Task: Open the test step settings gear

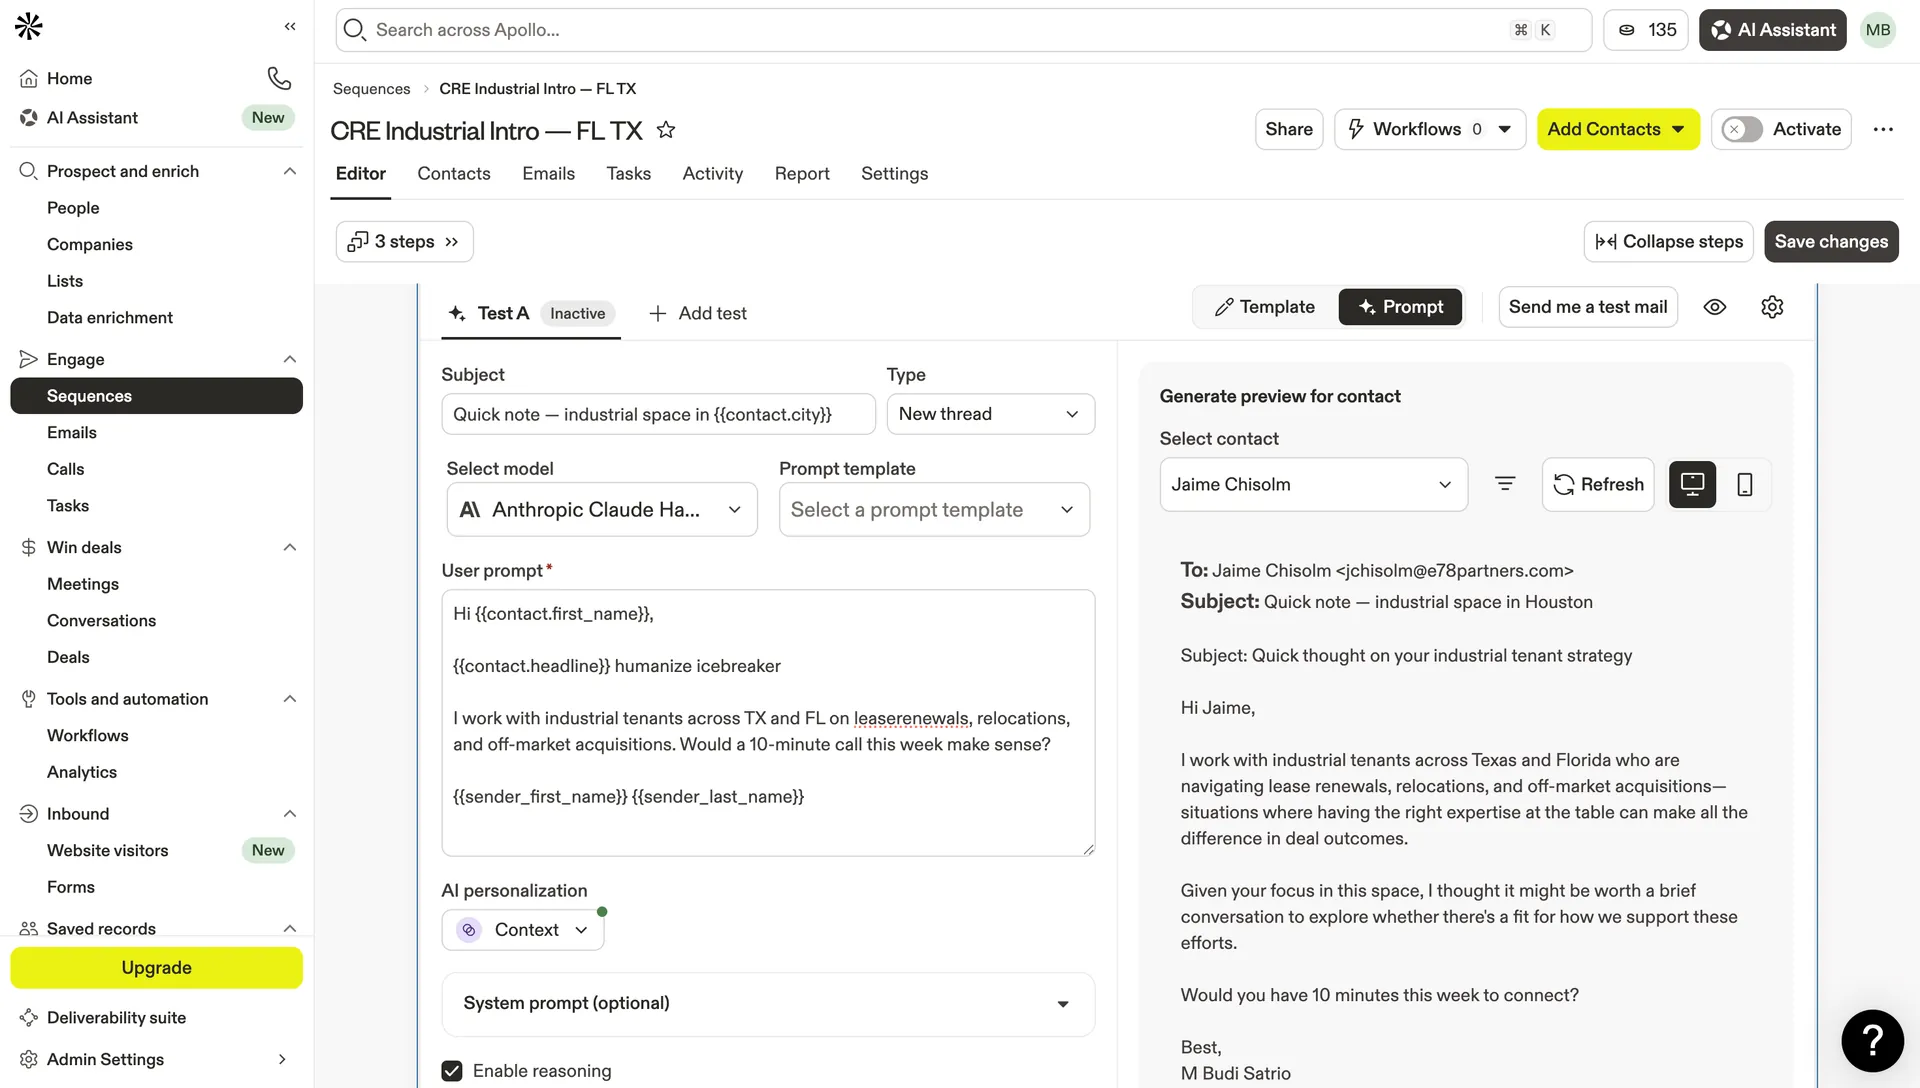Action: click(x=1772, y=307)
